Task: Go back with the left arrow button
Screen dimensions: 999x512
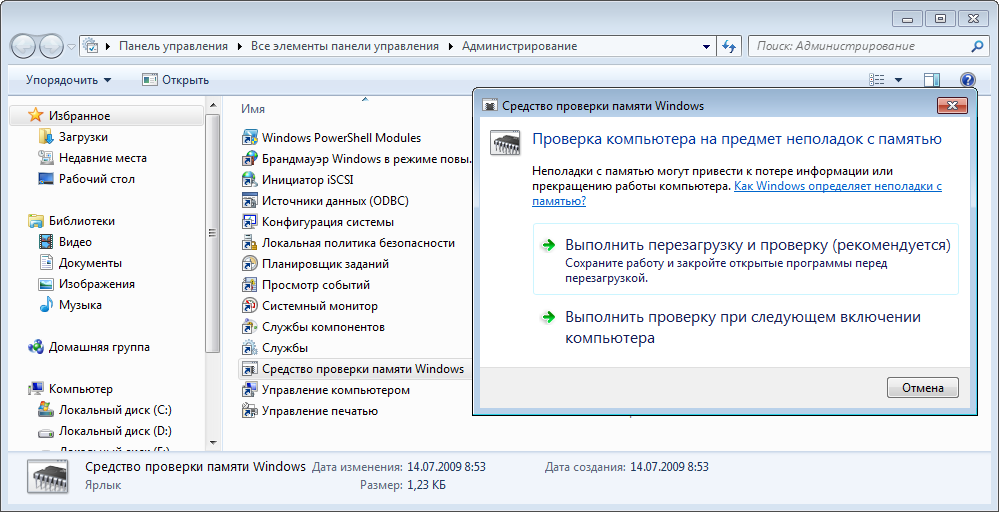Action: tap(25, 46)
